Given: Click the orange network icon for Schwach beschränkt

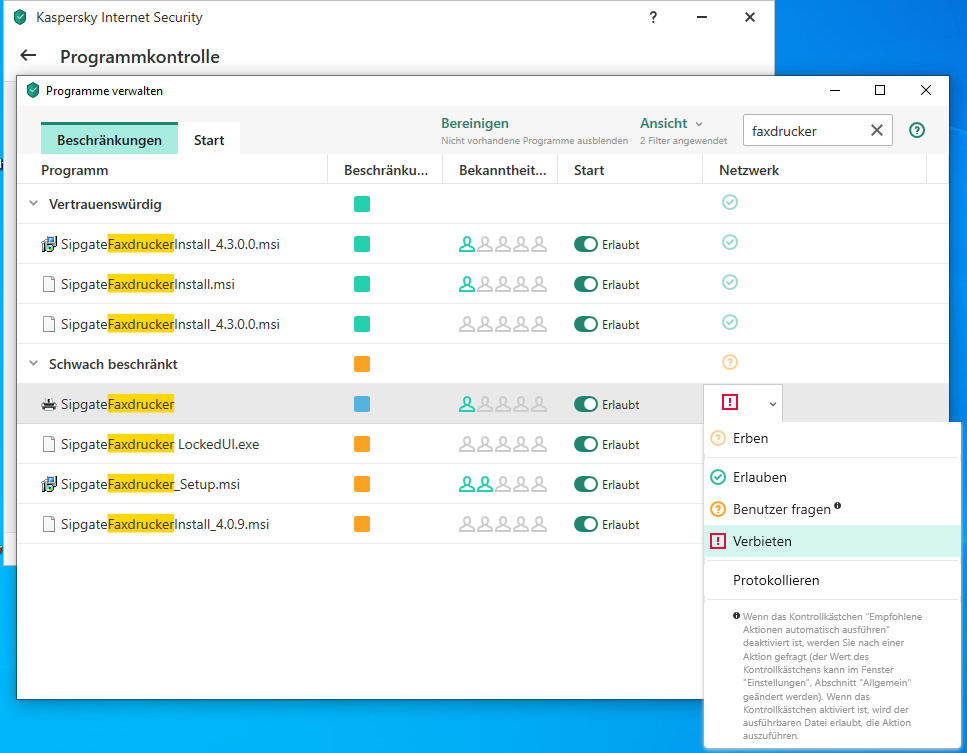Looking at the screenshot, I should [730, 363].
